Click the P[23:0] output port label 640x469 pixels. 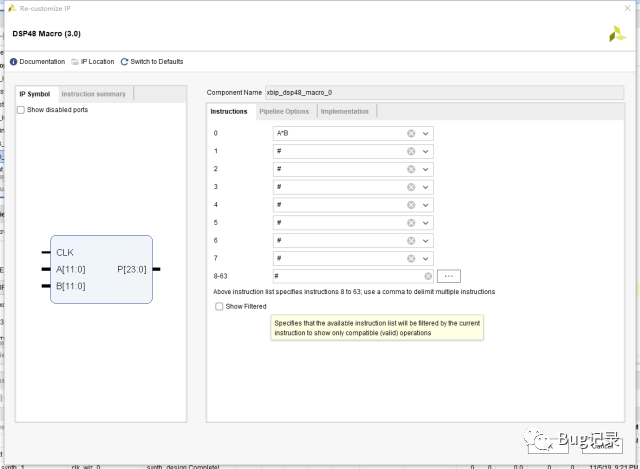click(x=131, y=269)
